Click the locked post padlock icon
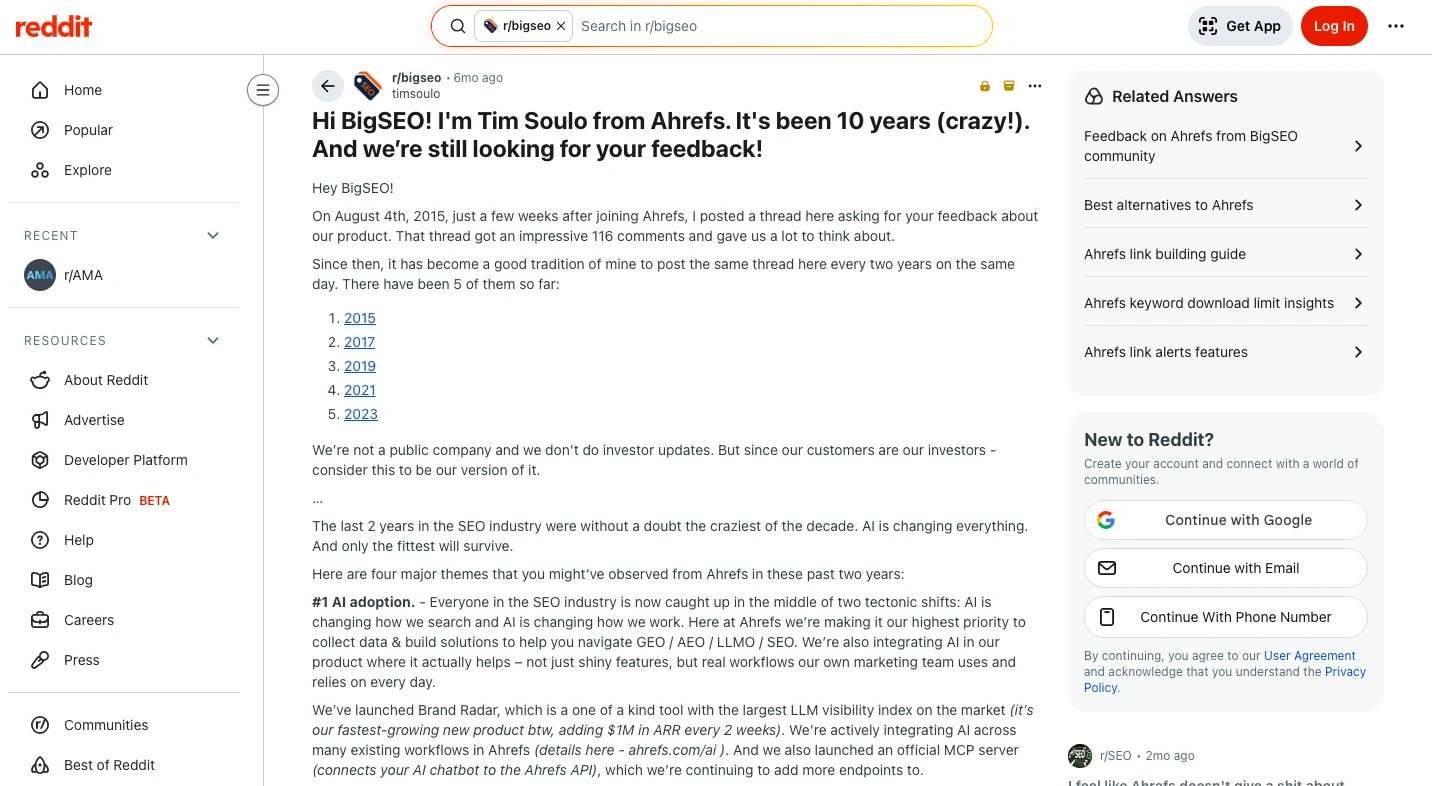1432x786 pixels. pyautogui.click(x=985, y=86)
